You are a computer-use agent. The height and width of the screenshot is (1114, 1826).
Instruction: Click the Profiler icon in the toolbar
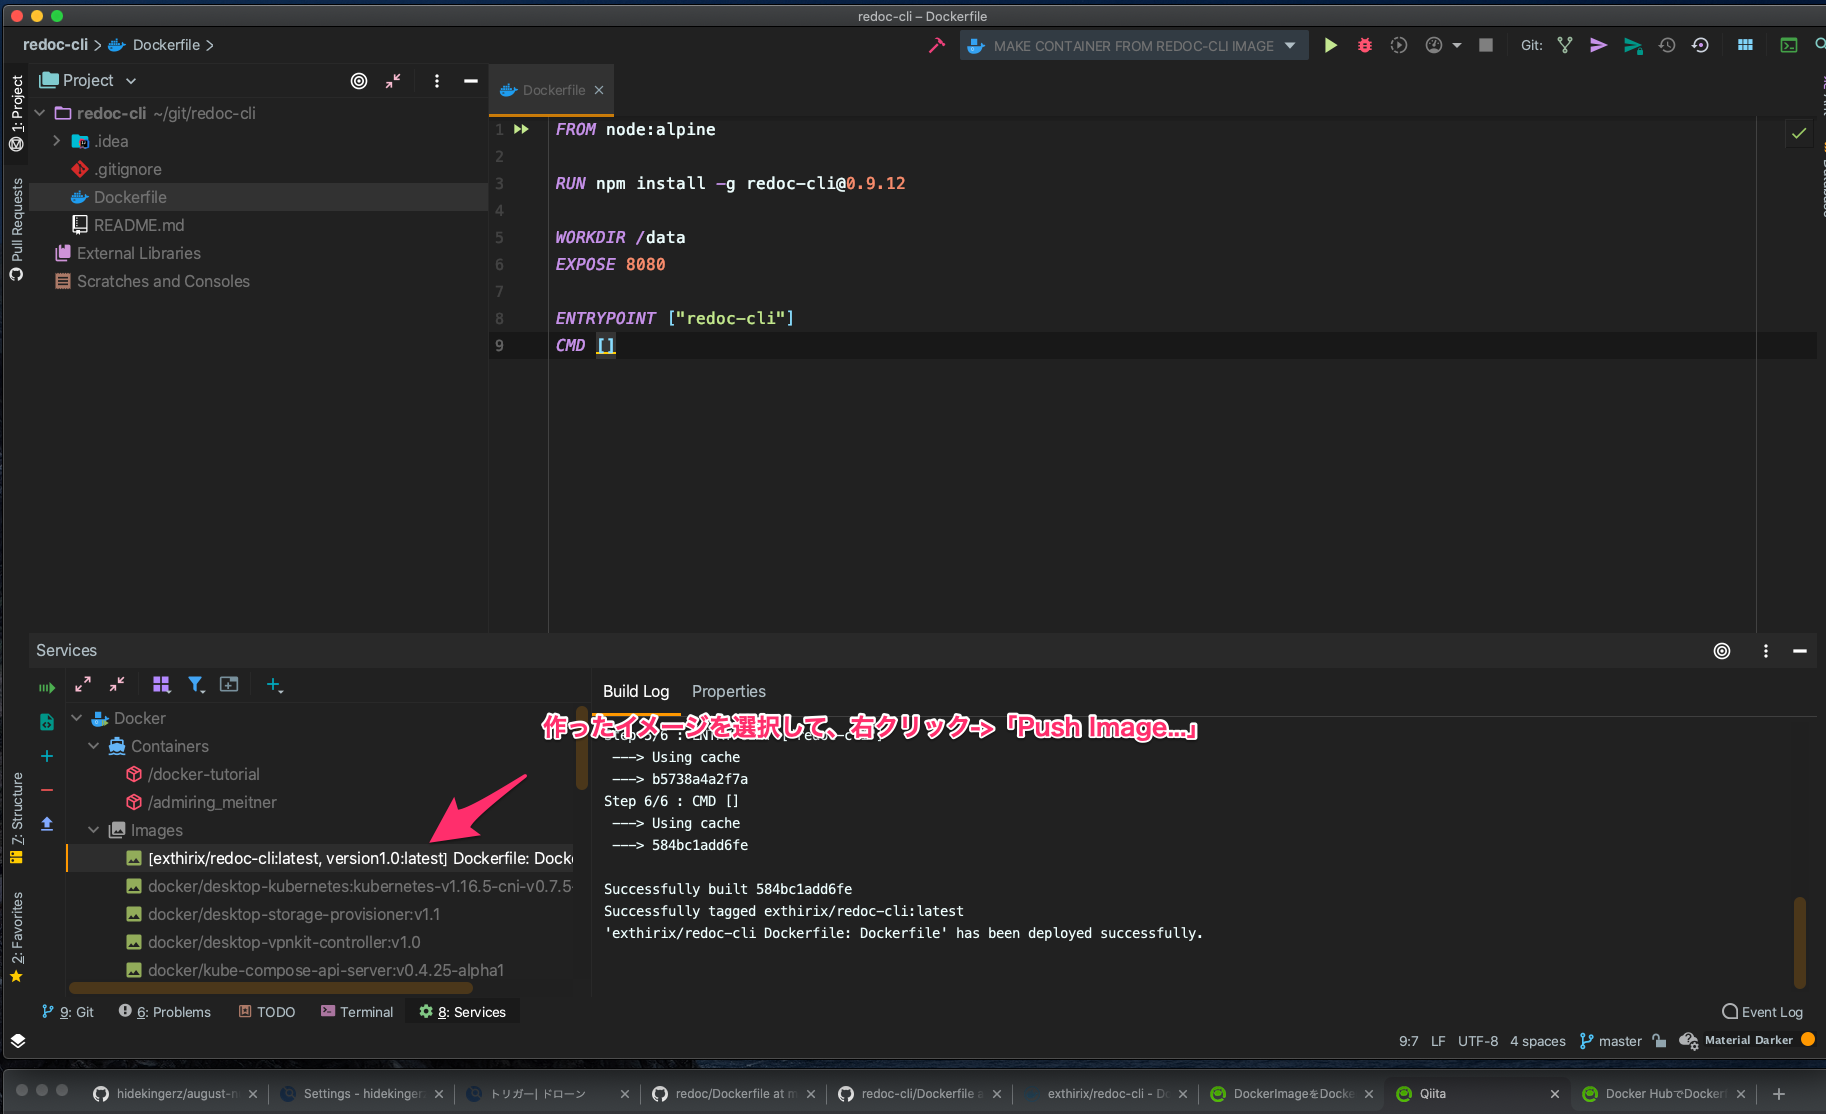1434,45
